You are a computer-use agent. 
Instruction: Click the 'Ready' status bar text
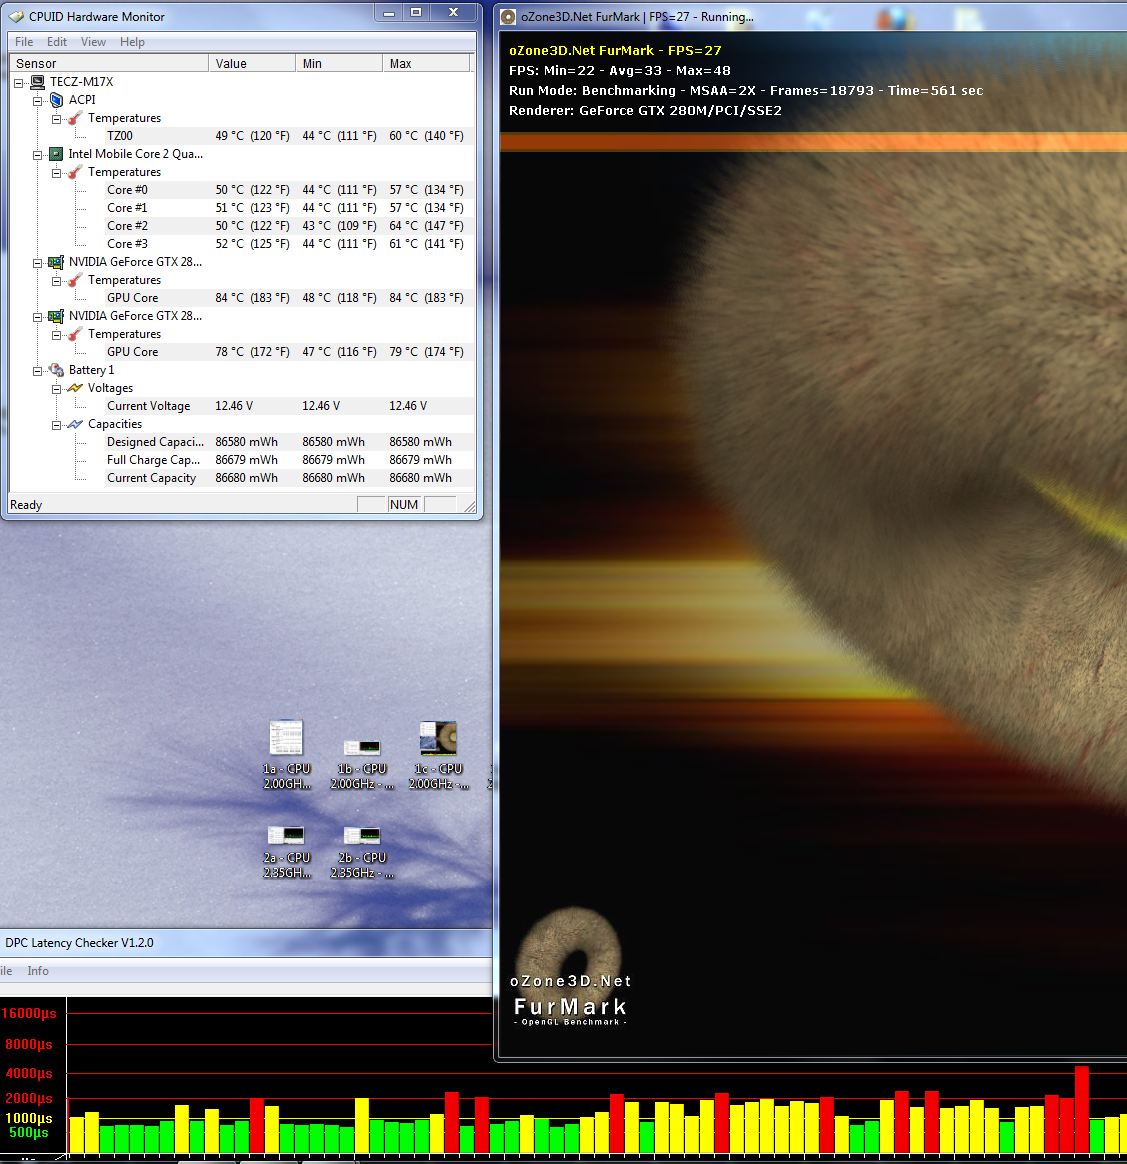coord(26,505)
